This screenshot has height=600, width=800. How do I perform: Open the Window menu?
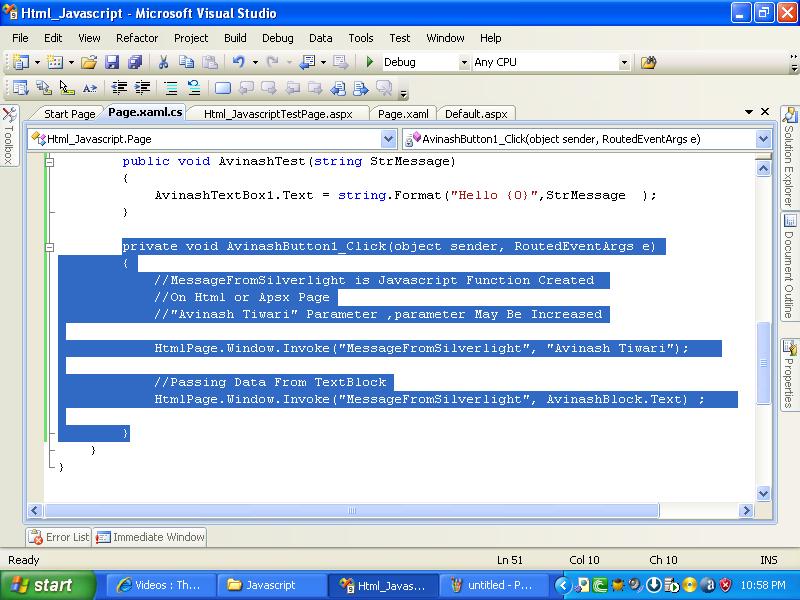coord(445,38)
